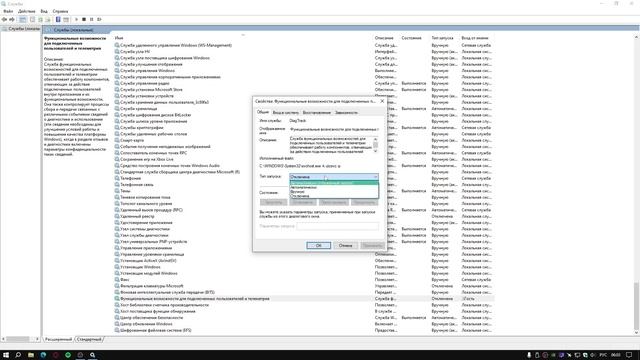Click left pane horizontal scrollbar thumb
Screen dimensions: 640x360
tap(18, 339)
